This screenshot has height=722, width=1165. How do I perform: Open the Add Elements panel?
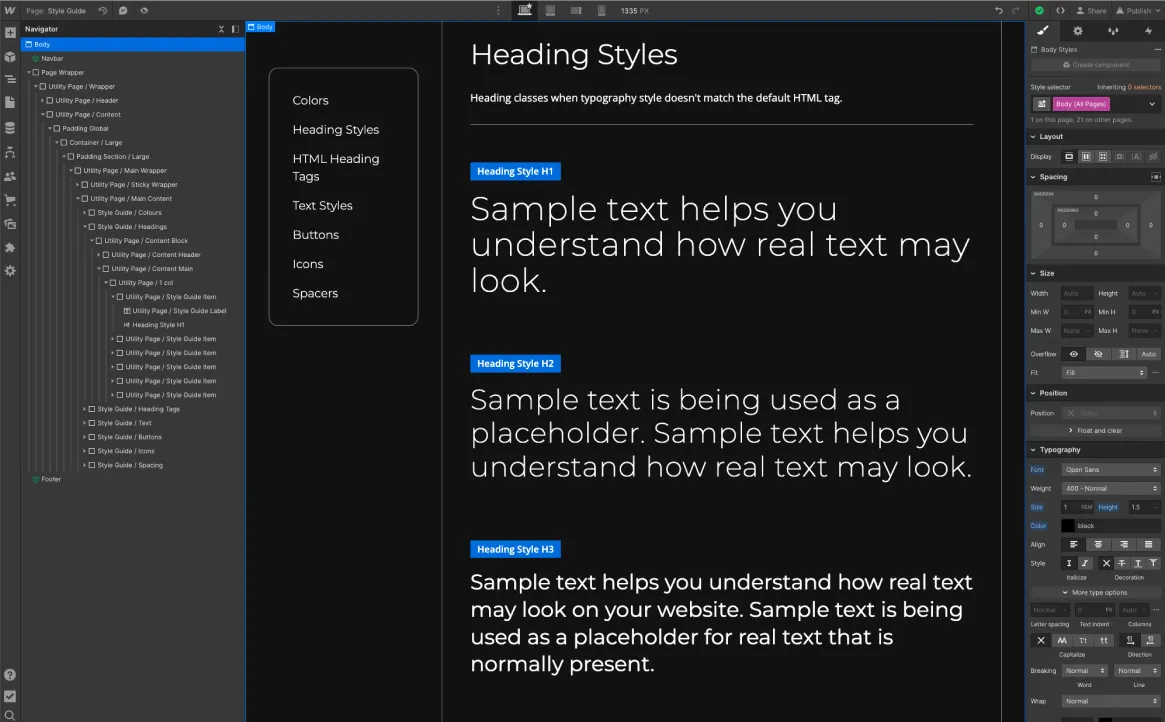(10, 33)
